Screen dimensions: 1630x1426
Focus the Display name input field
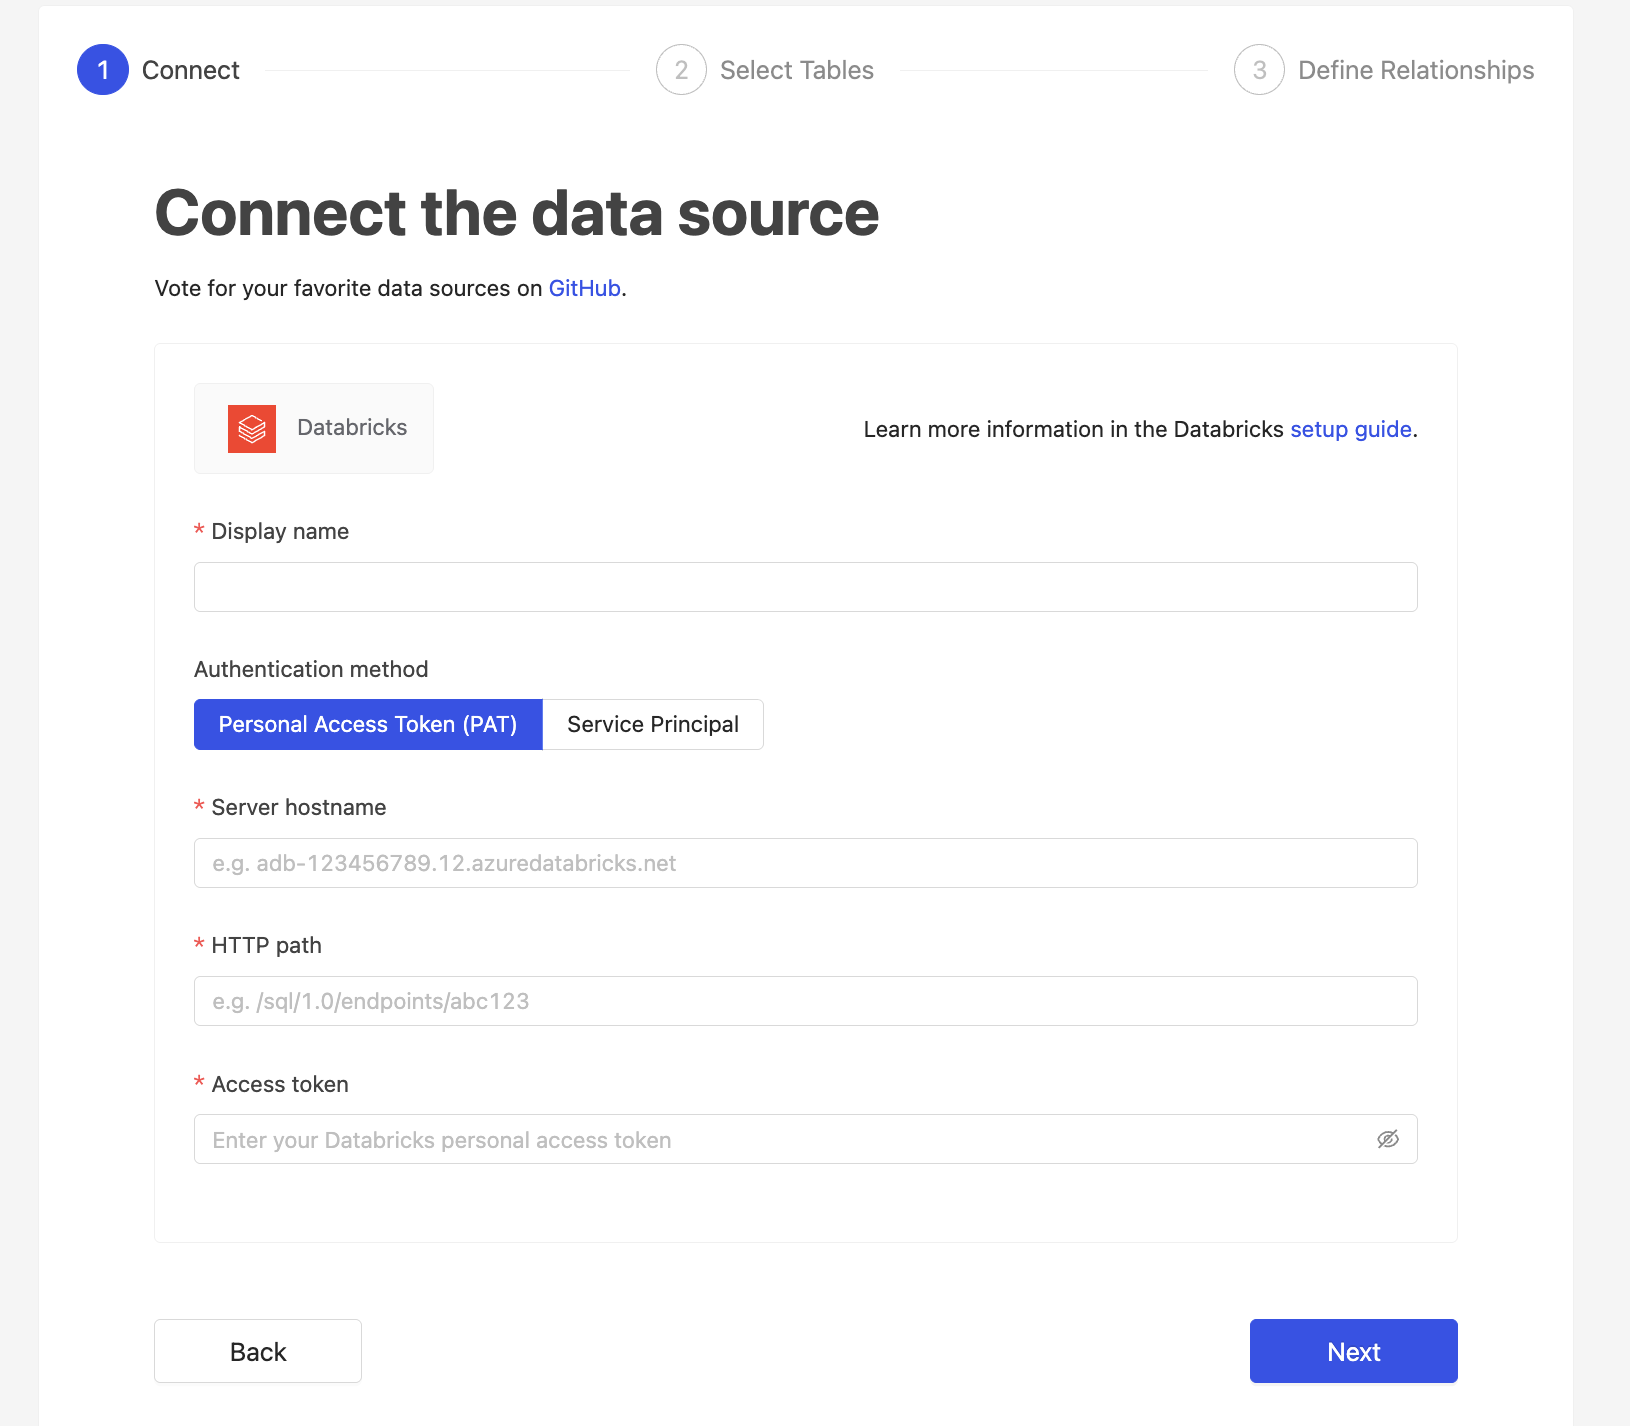[805, 587]
